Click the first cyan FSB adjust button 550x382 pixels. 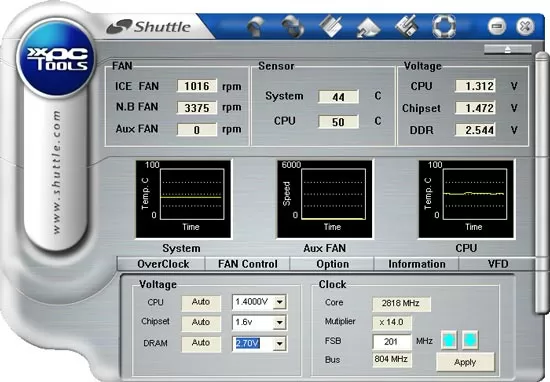click(x=449, y=340)
